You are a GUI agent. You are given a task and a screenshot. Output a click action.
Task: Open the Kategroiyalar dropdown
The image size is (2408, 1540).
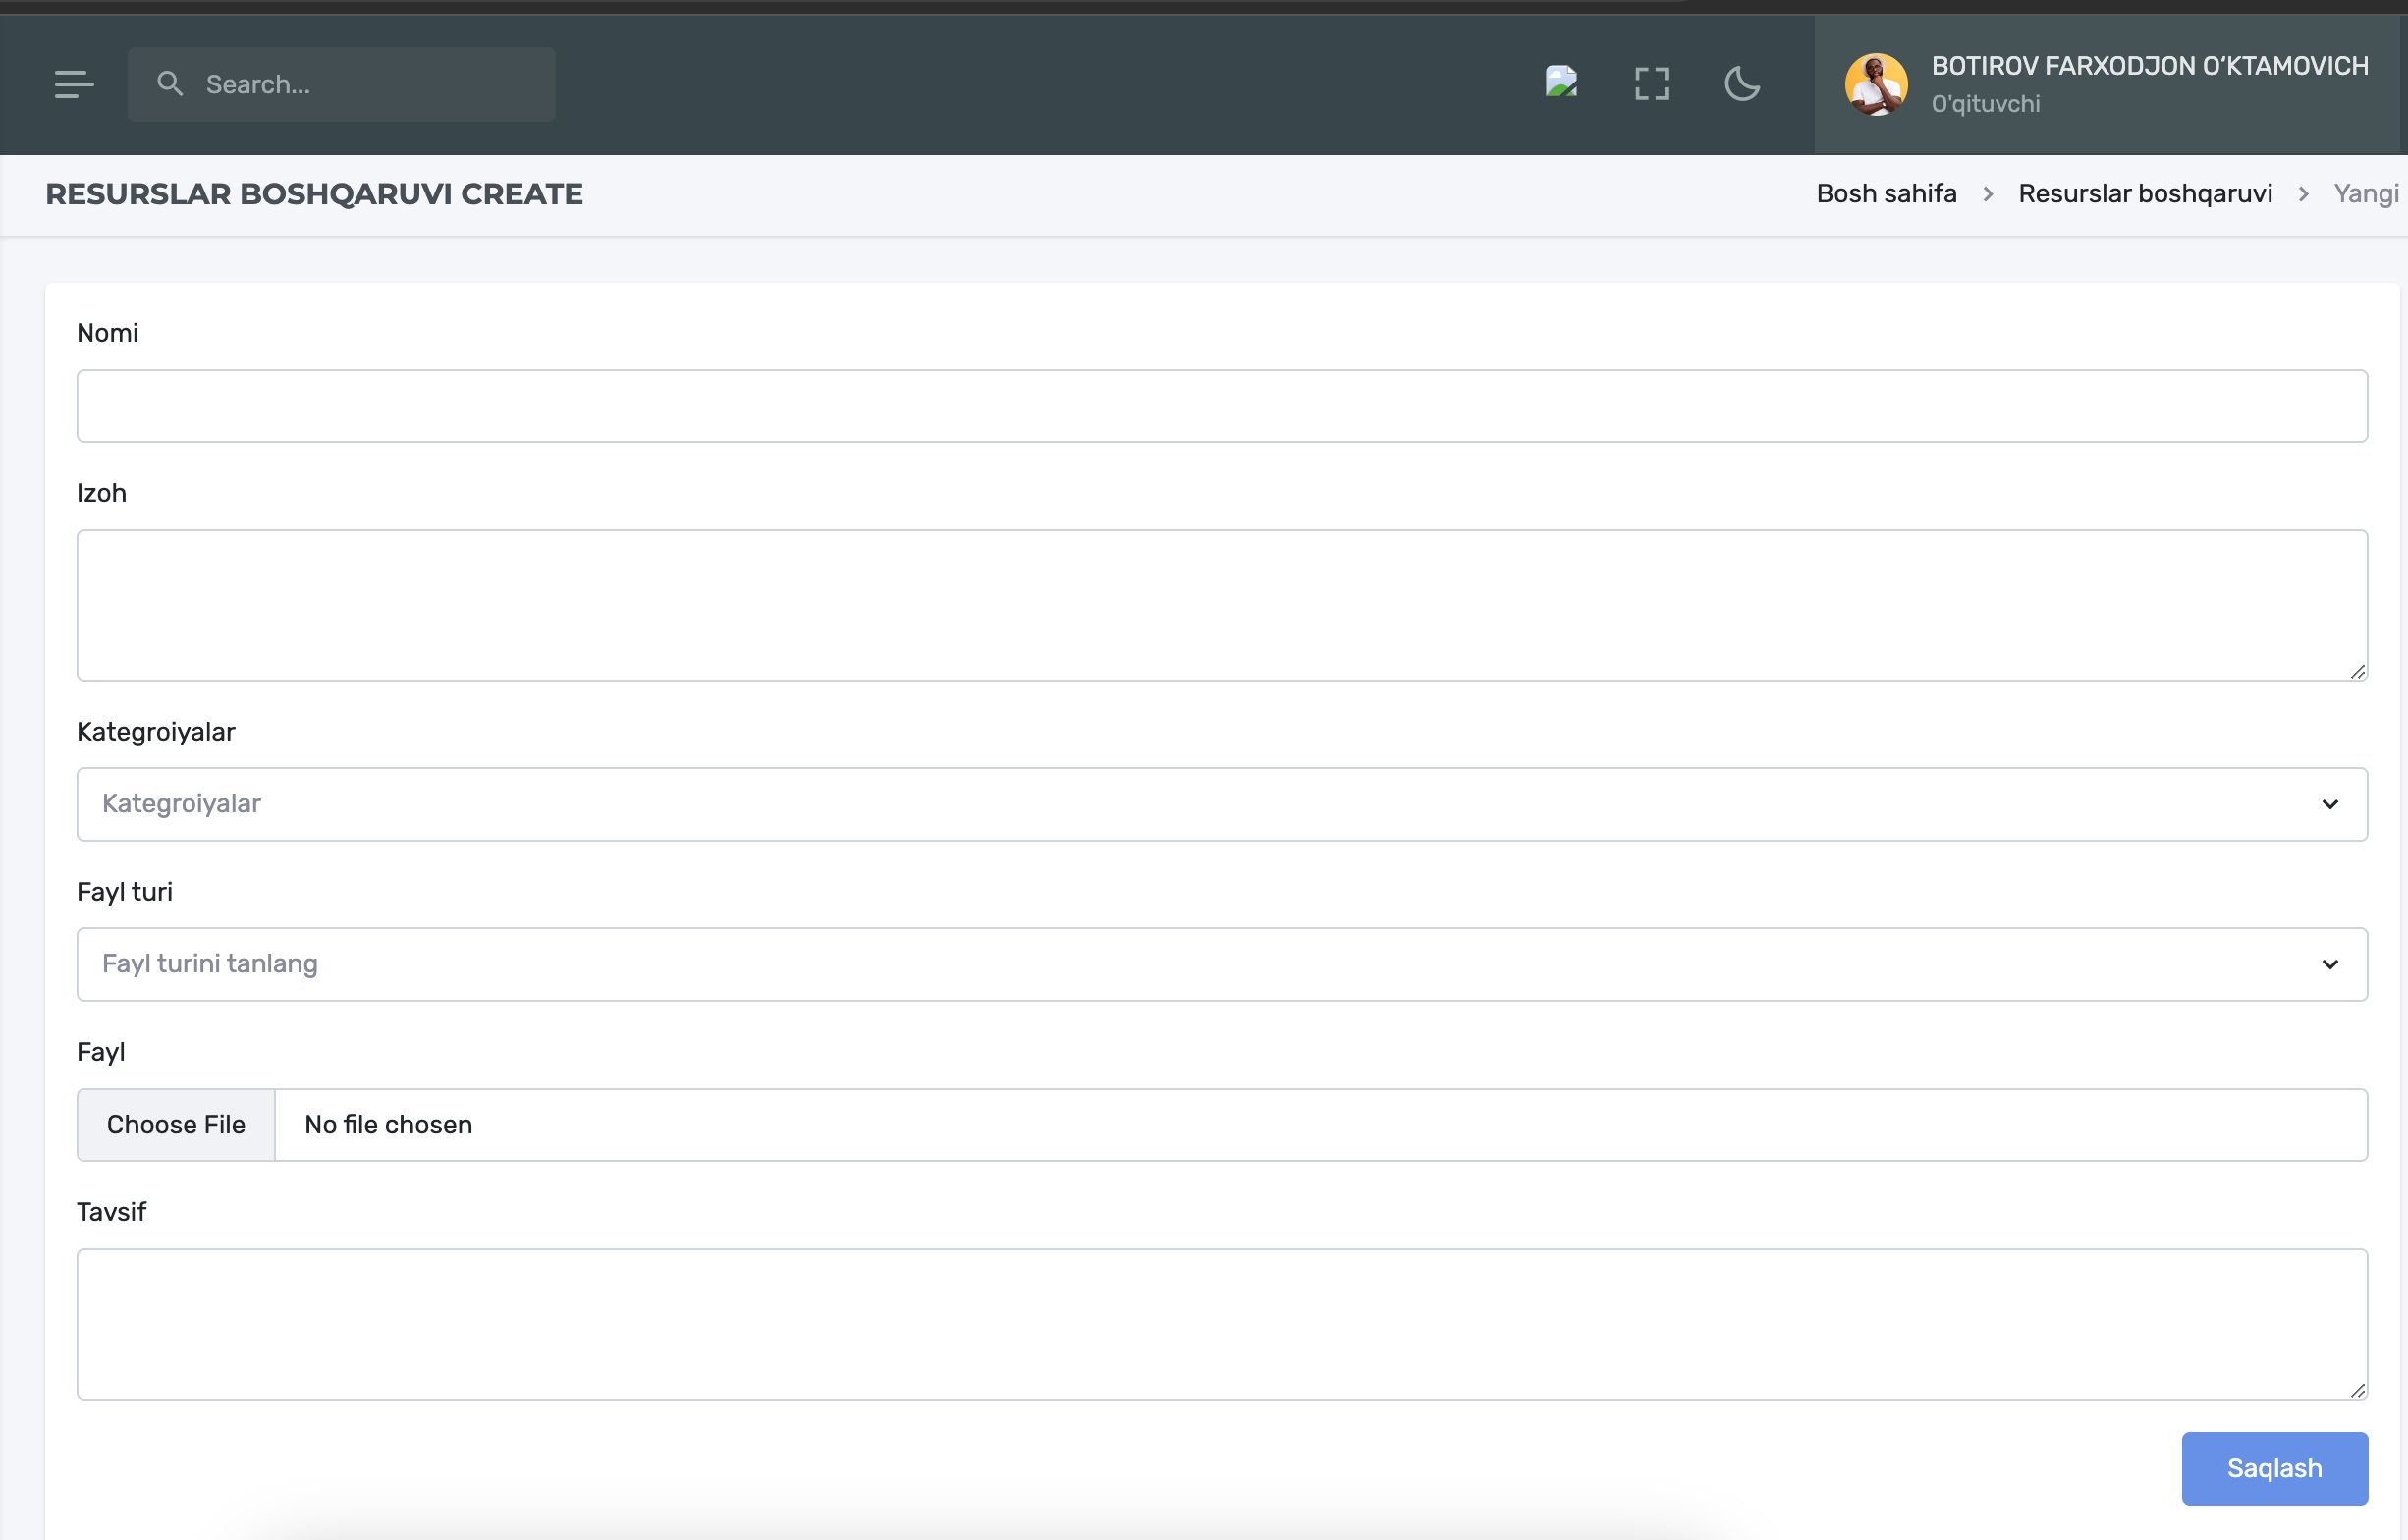click(x=1222, y=804)
